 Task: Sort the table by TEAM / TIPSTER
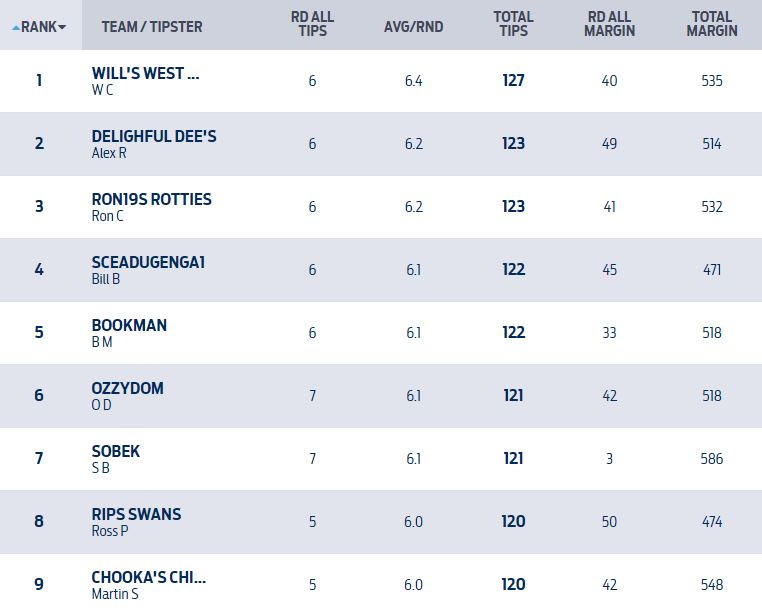pos(151,27)
